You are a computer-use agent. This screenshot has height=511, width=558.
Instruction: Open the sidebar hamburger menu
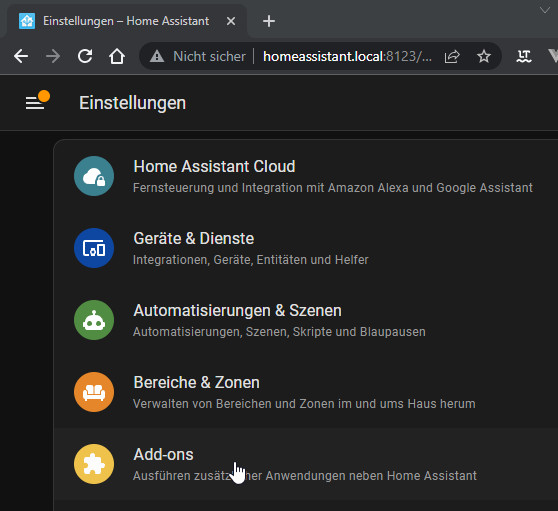point(35,103)
